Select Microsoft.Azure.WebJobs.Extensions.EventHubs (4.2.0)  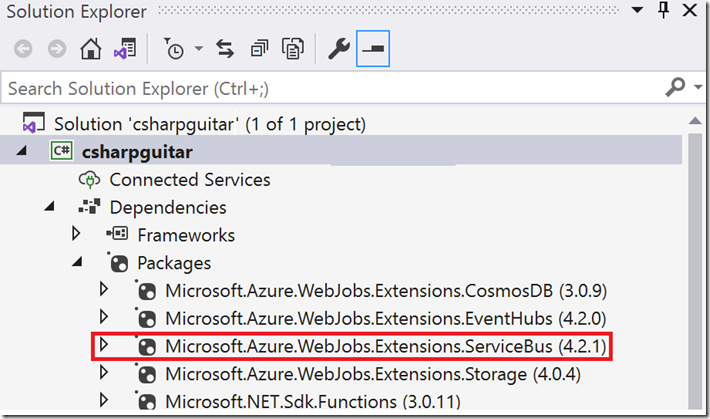pyautogui.click(x=386, y=318)
